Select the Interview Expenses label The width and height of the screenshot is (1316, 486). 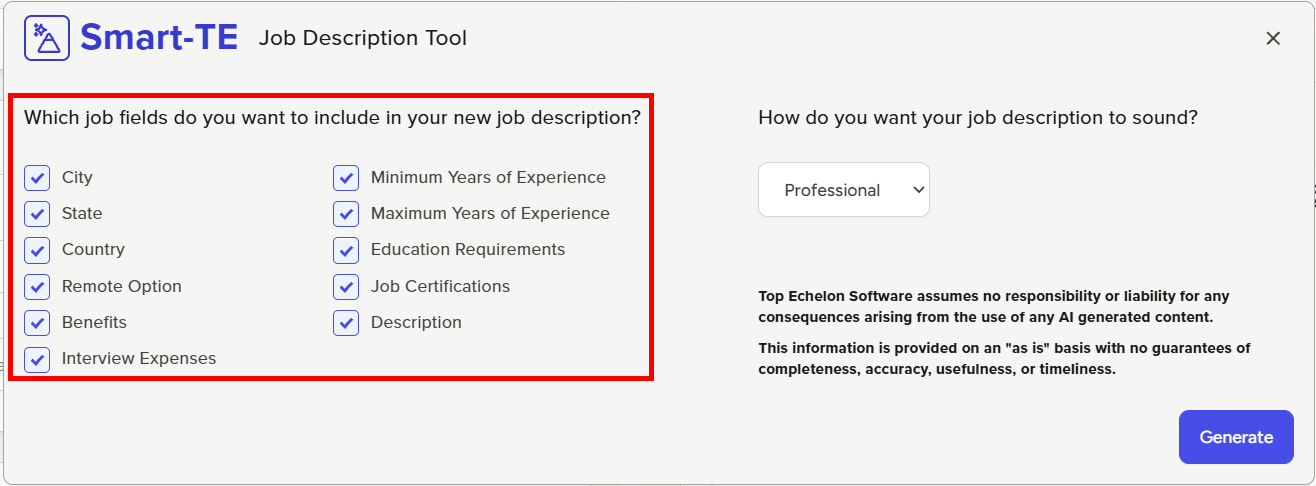139,358
